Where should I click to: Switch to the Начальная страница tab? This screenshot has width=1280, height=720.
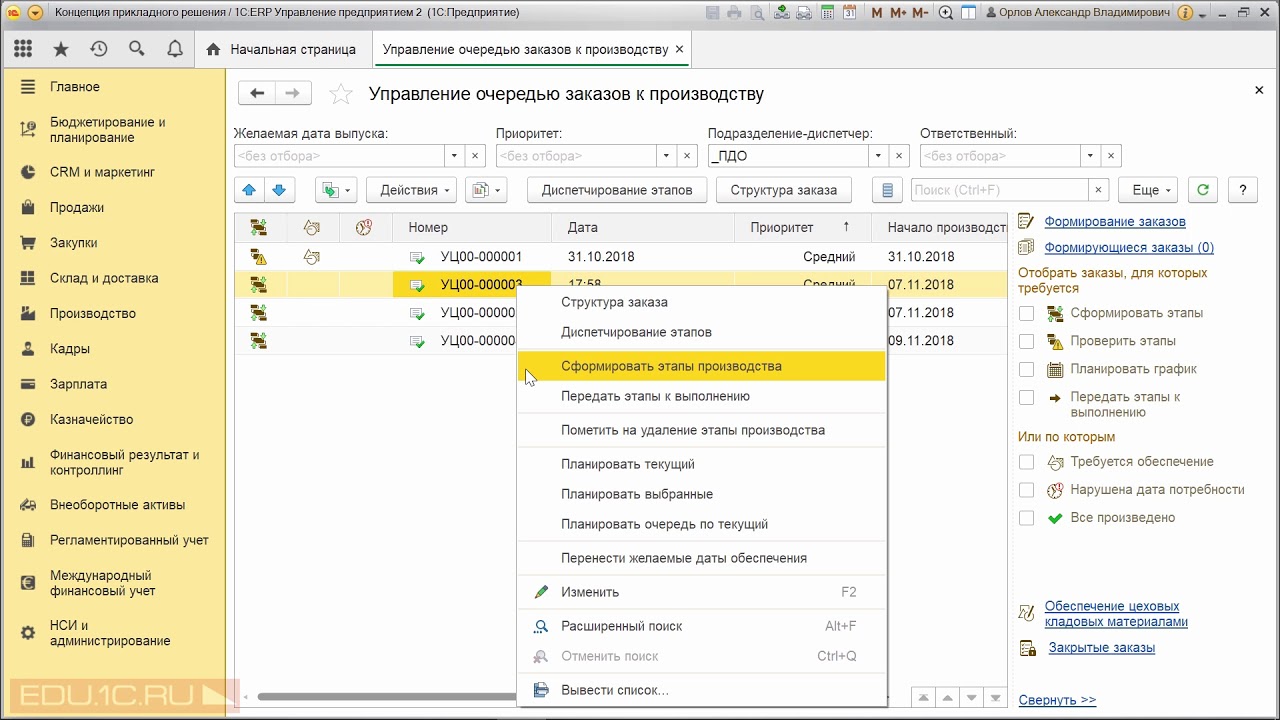pos(290,48)
